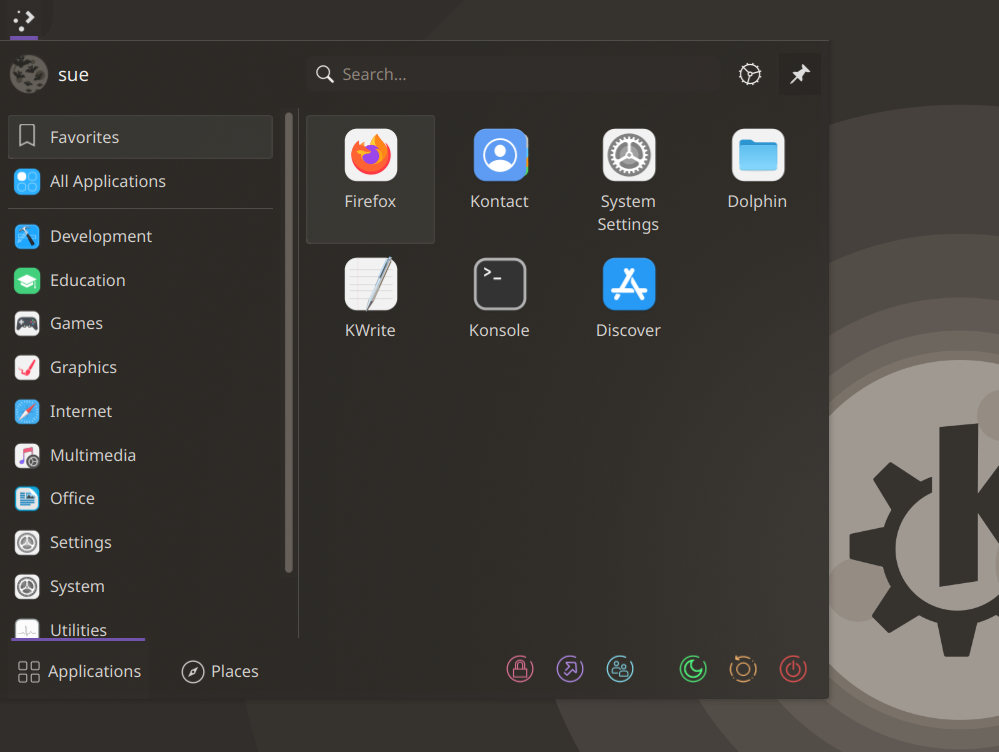Screen dimensions: 999x752
Task: Launch Dolphin file manager
Action: coord(758,179)
